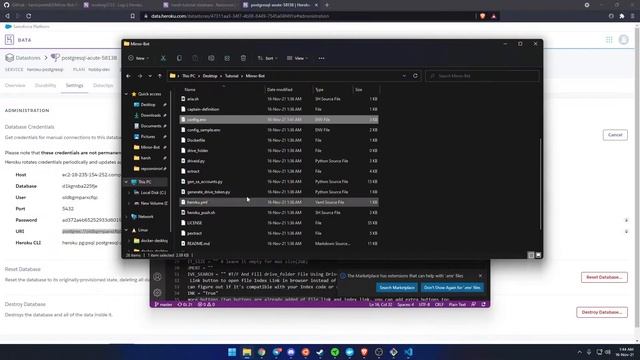
Task: Sort files by Date modified column
Action: tap(280, 89)
